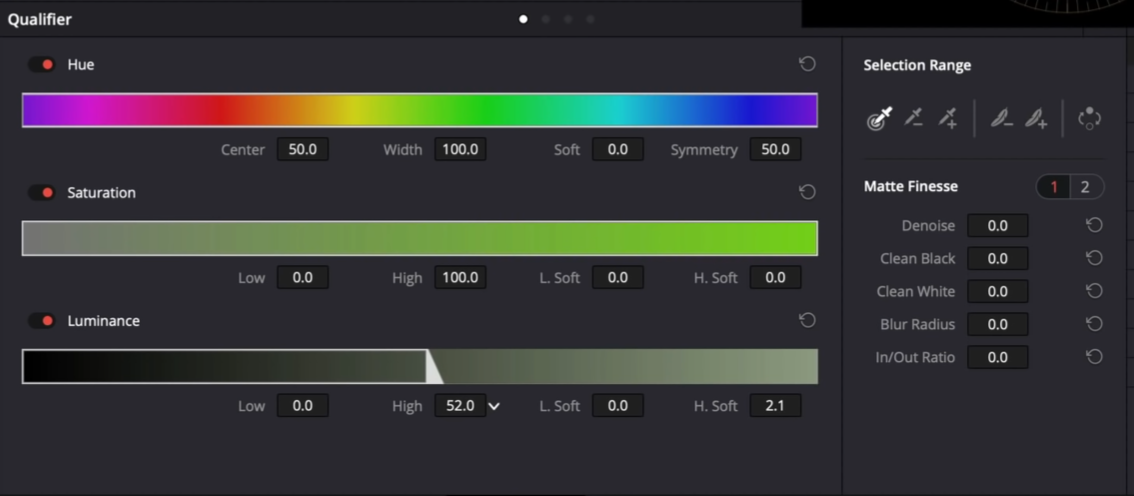Click the Symmetry label under Hue

pyautogui.click(x=704, y=150)
